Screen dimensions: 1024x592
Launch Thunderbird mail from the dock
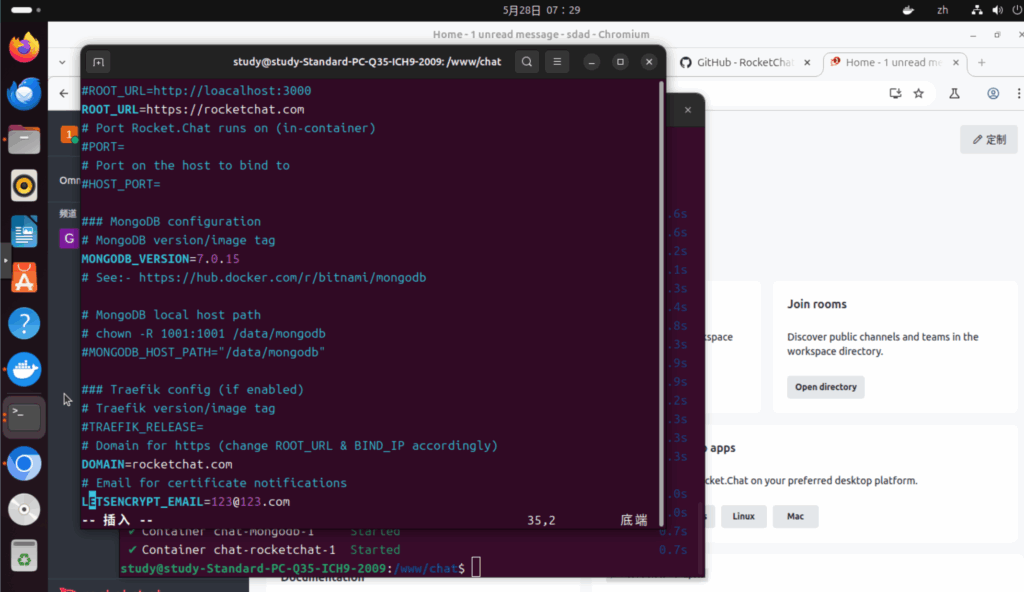point(24,93)
